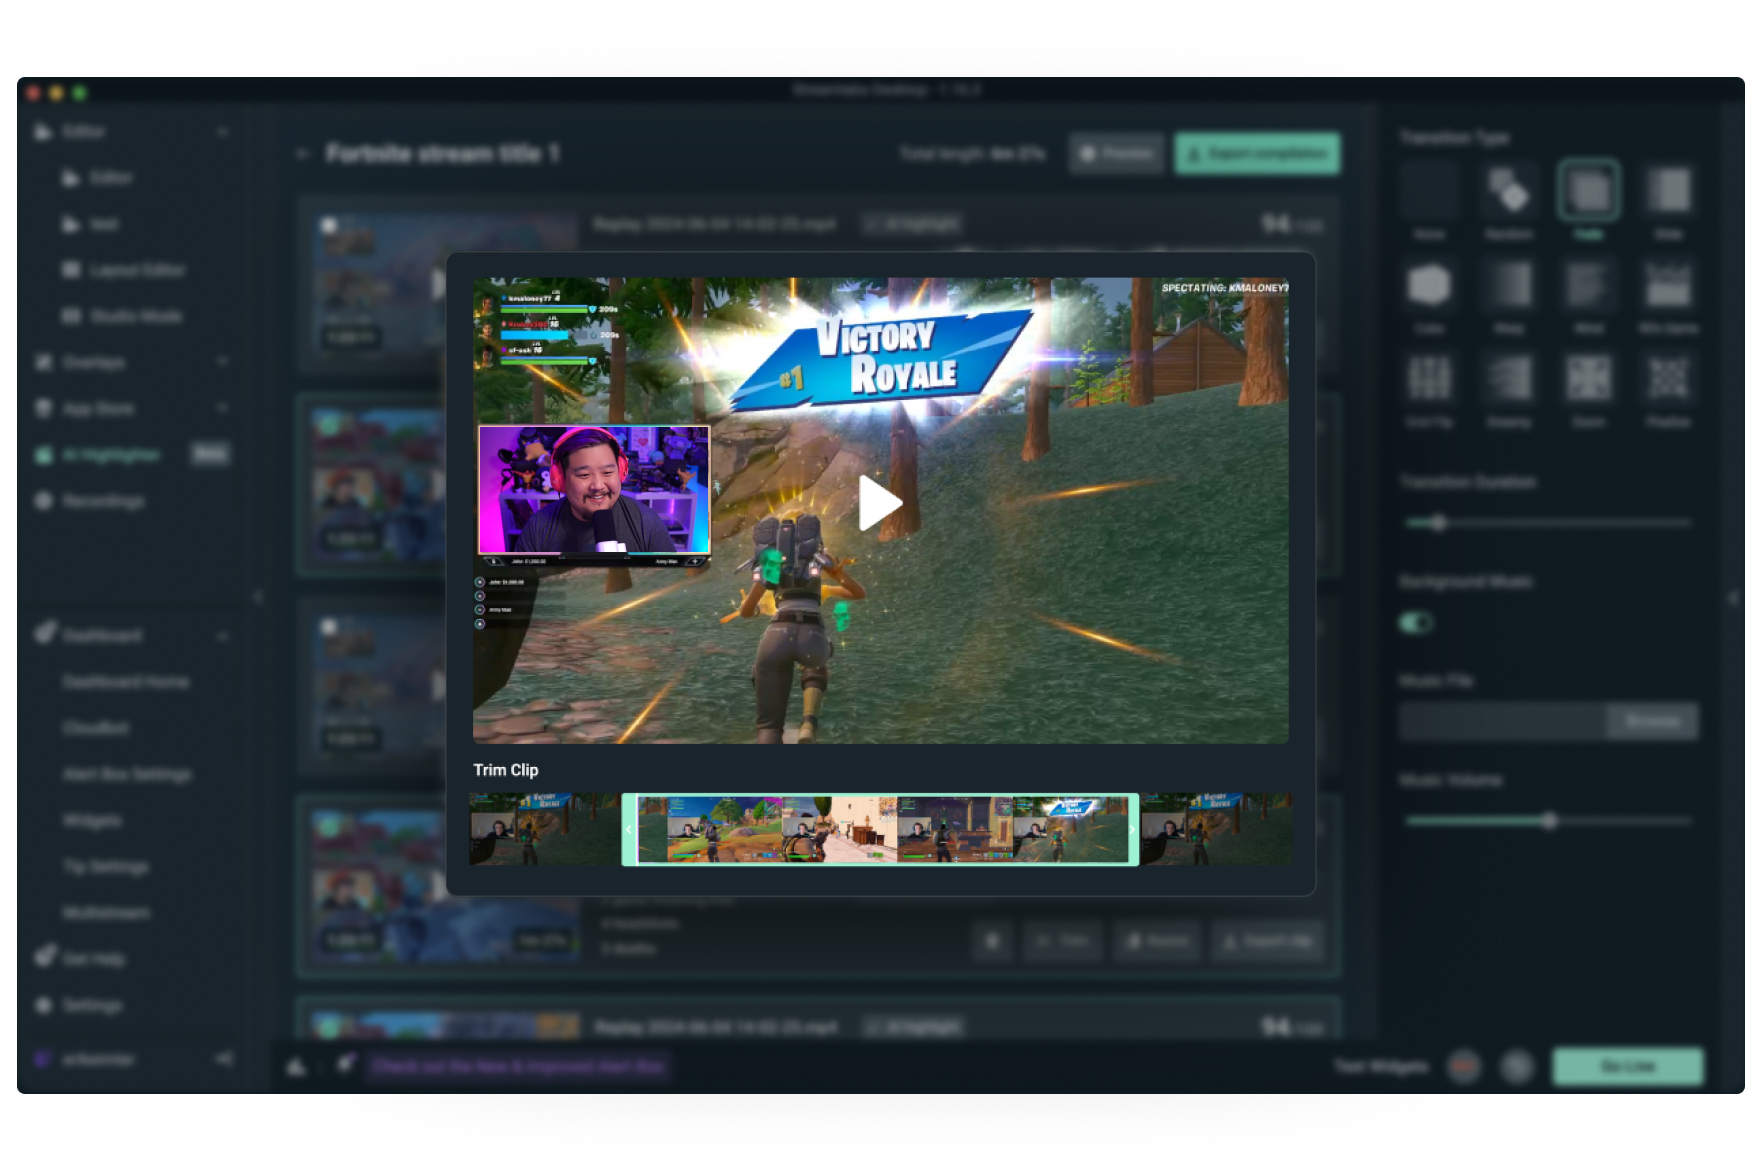Select the Fade transition icon
Screen dimensions: 1761x1171
coord(1589,190)
